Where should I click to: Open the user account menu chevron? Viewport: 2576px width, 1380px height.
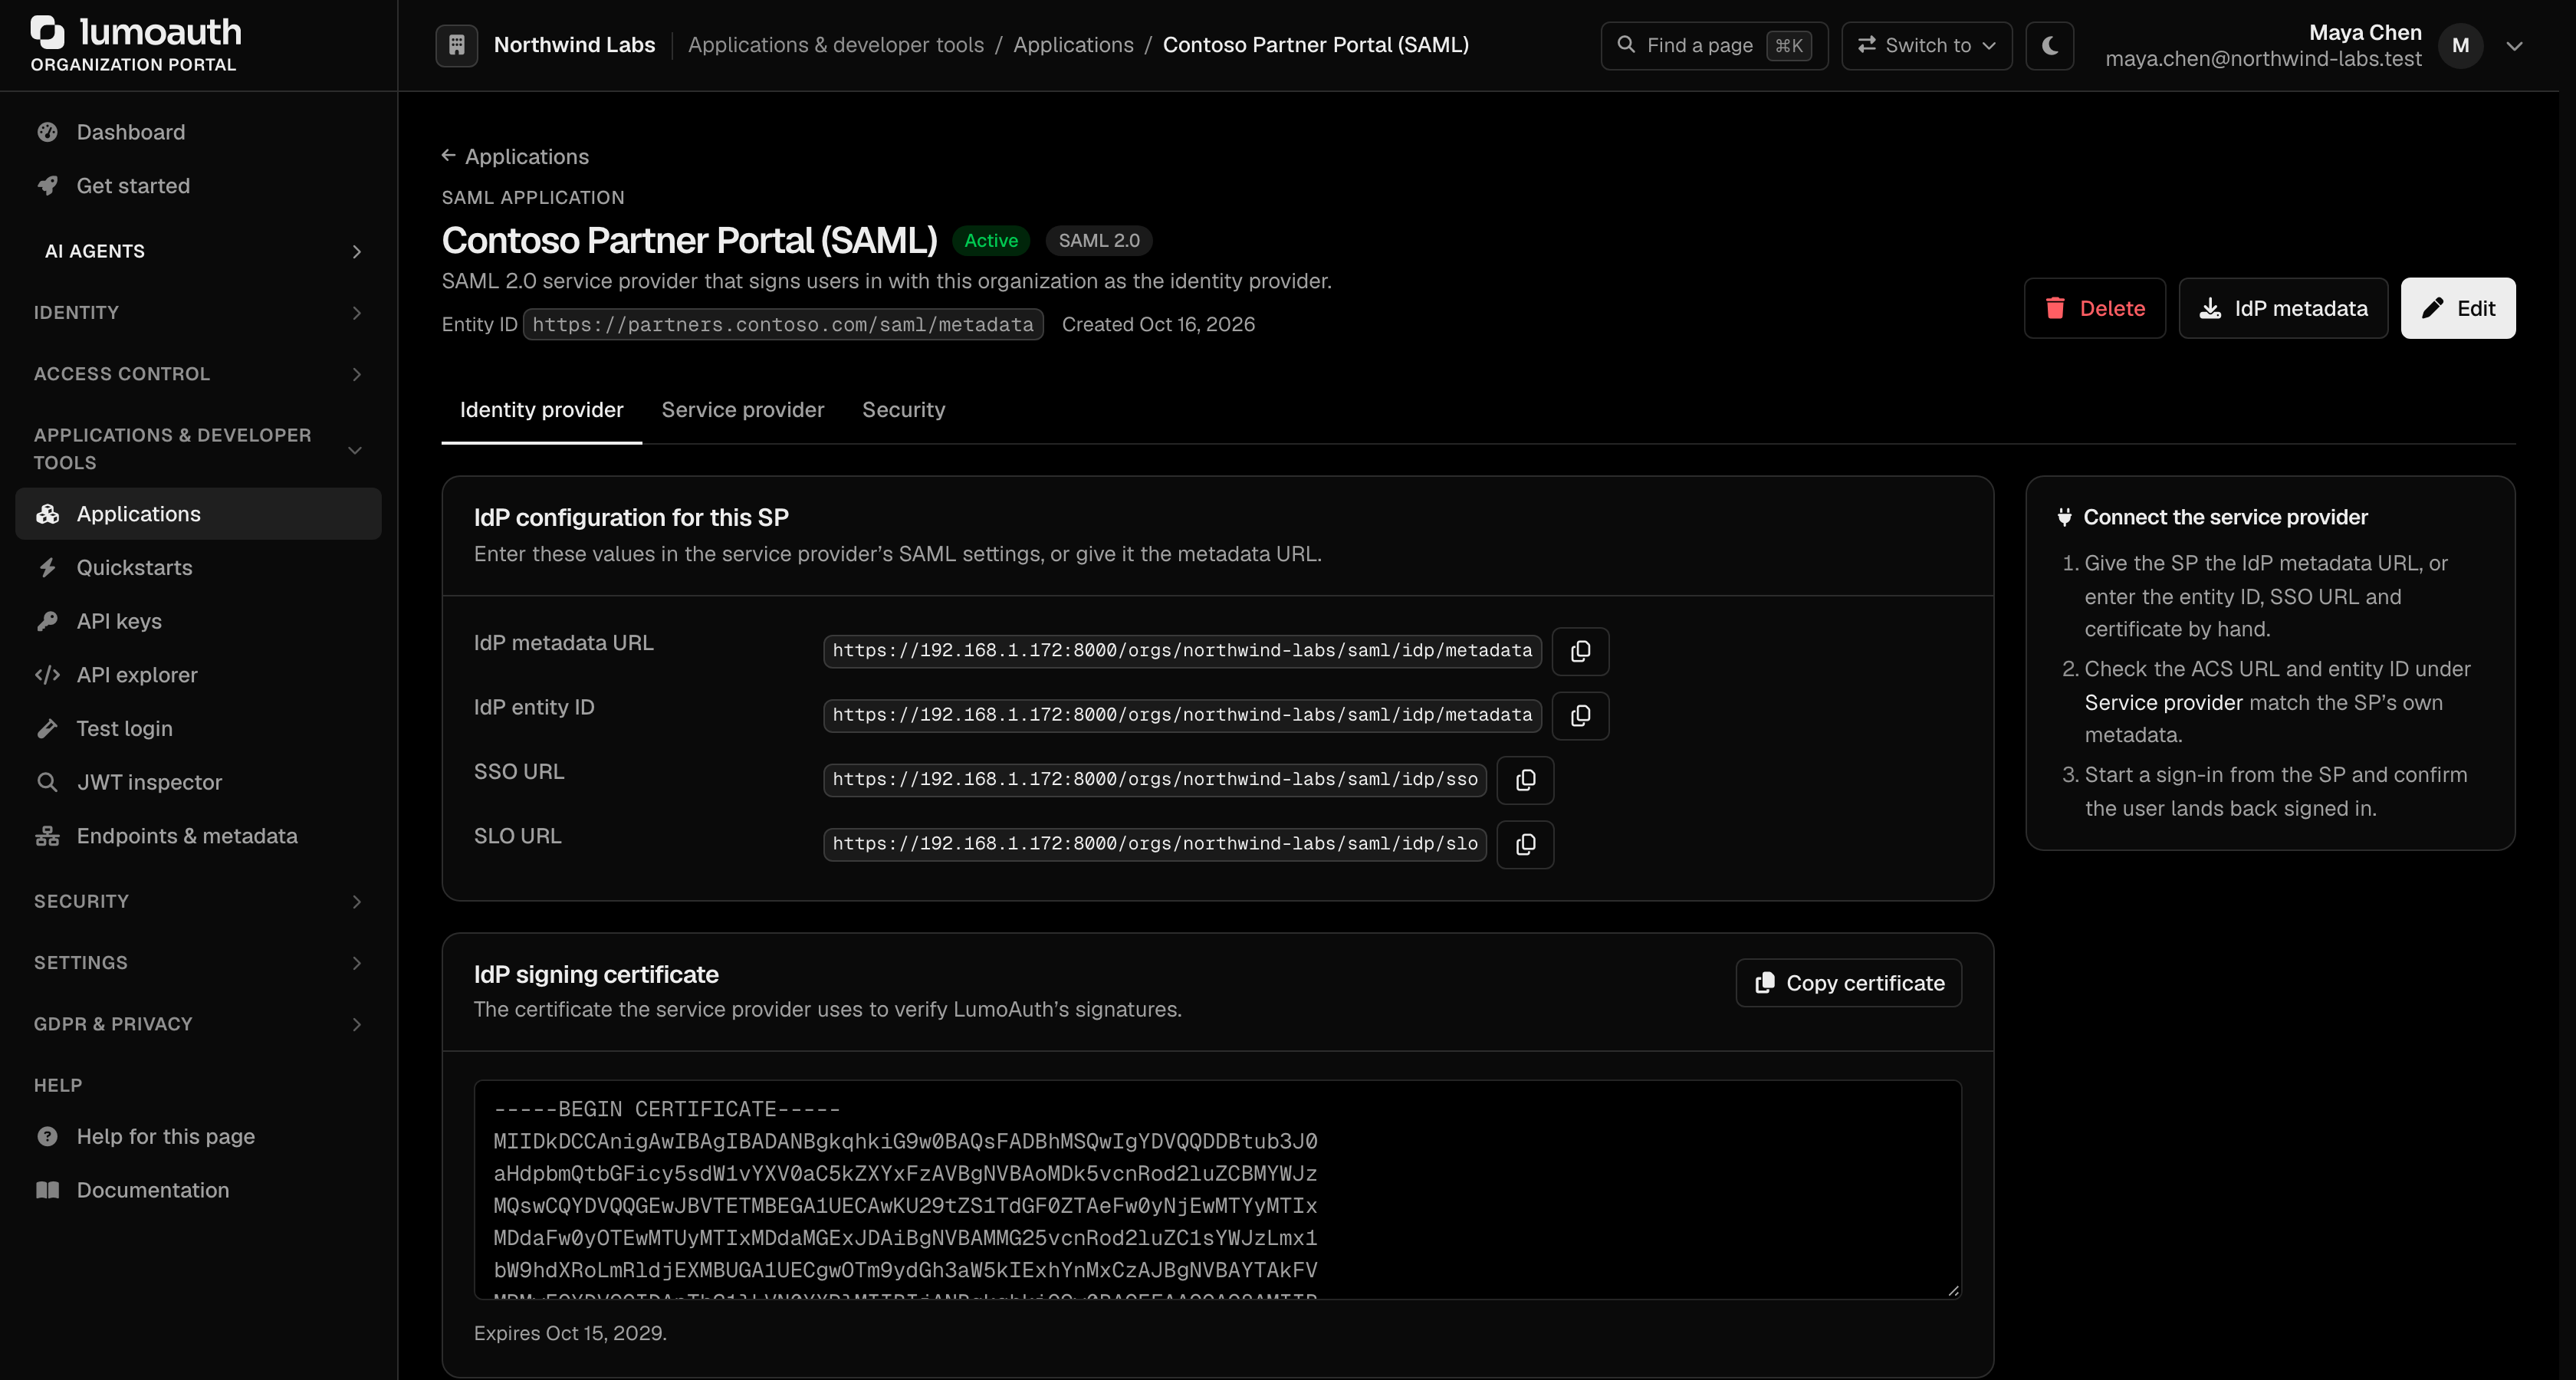(x=2514, y=46)
